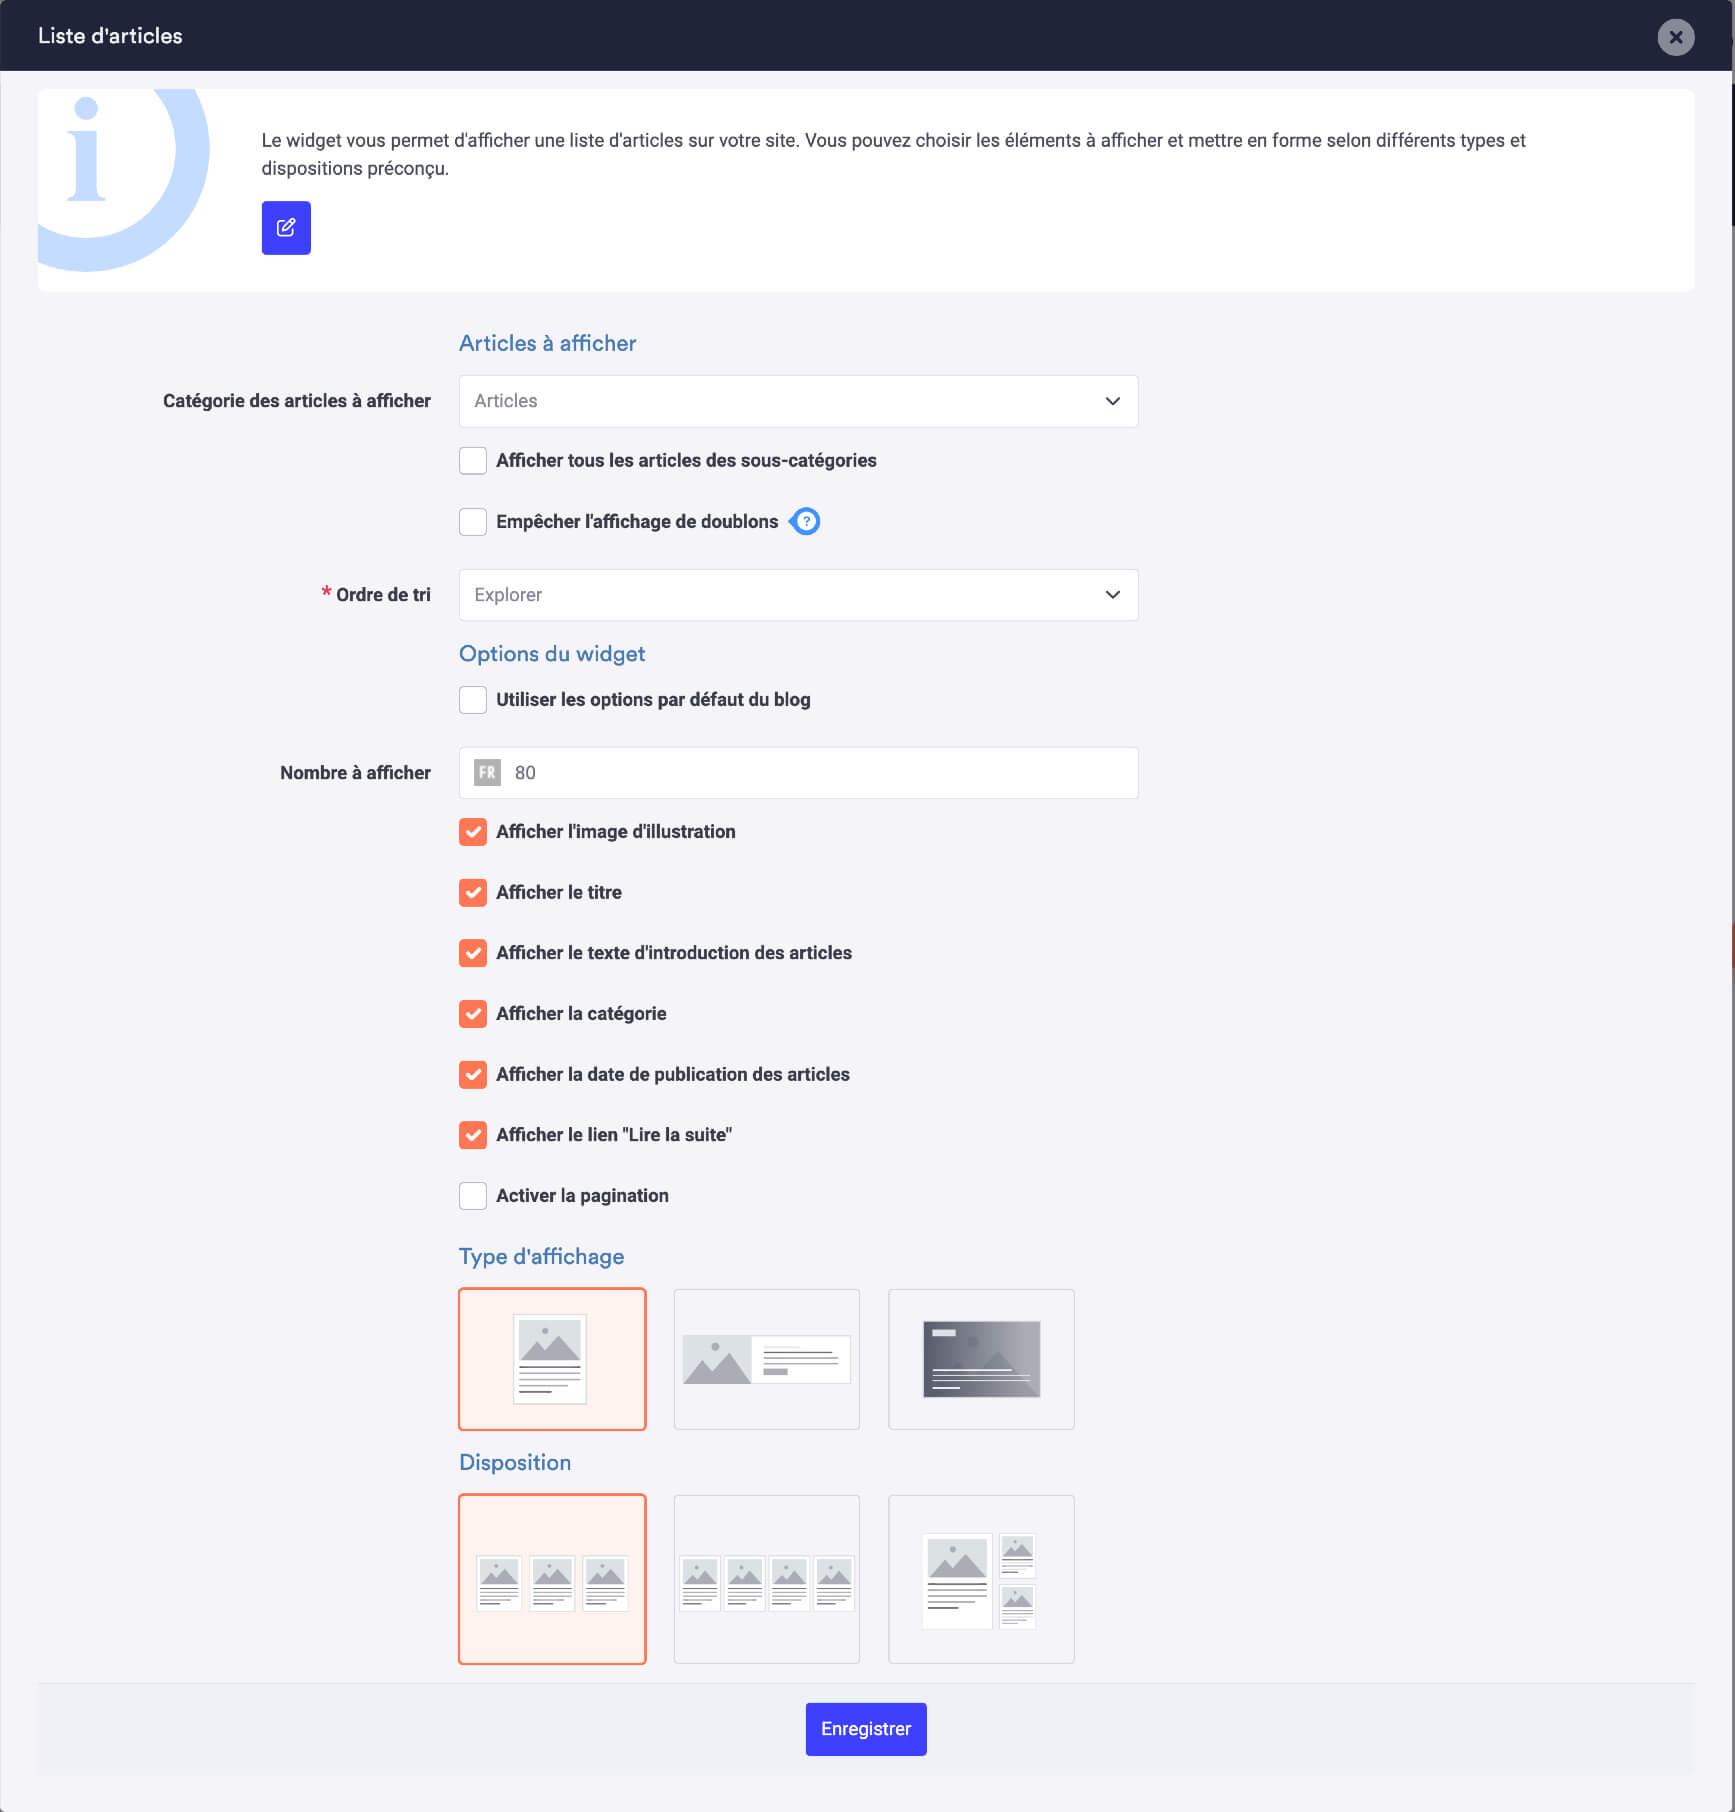
Task: Close the Liste d'articles dialog
Action: click(1675, 37)
